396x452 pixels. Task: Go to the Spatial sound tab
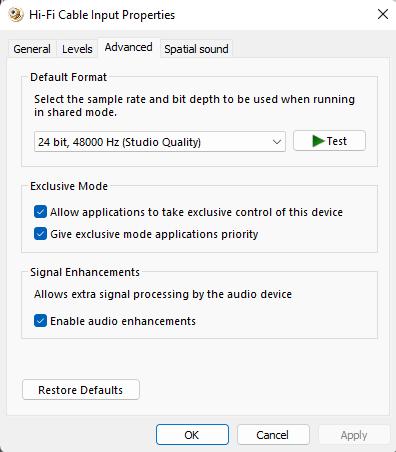click(196, 49)
